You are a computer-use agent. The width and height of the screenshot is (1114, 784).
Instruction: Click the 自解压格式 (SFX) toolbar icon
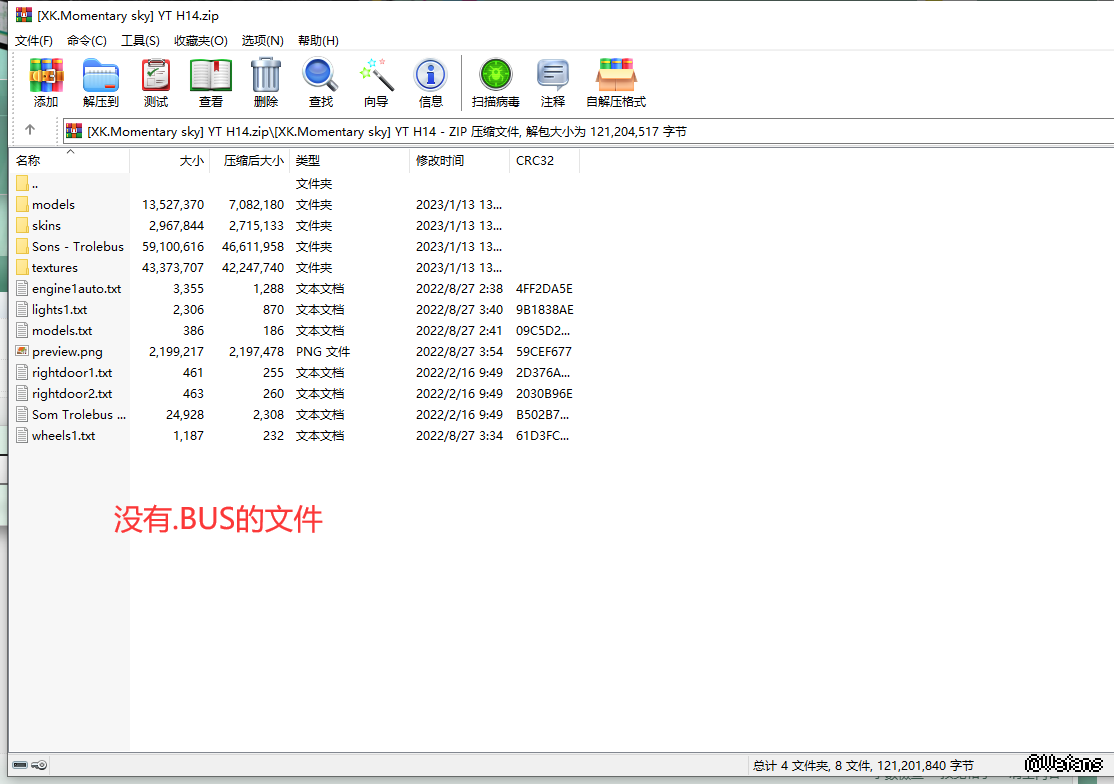pyautogui.click(x=616, y=75)
